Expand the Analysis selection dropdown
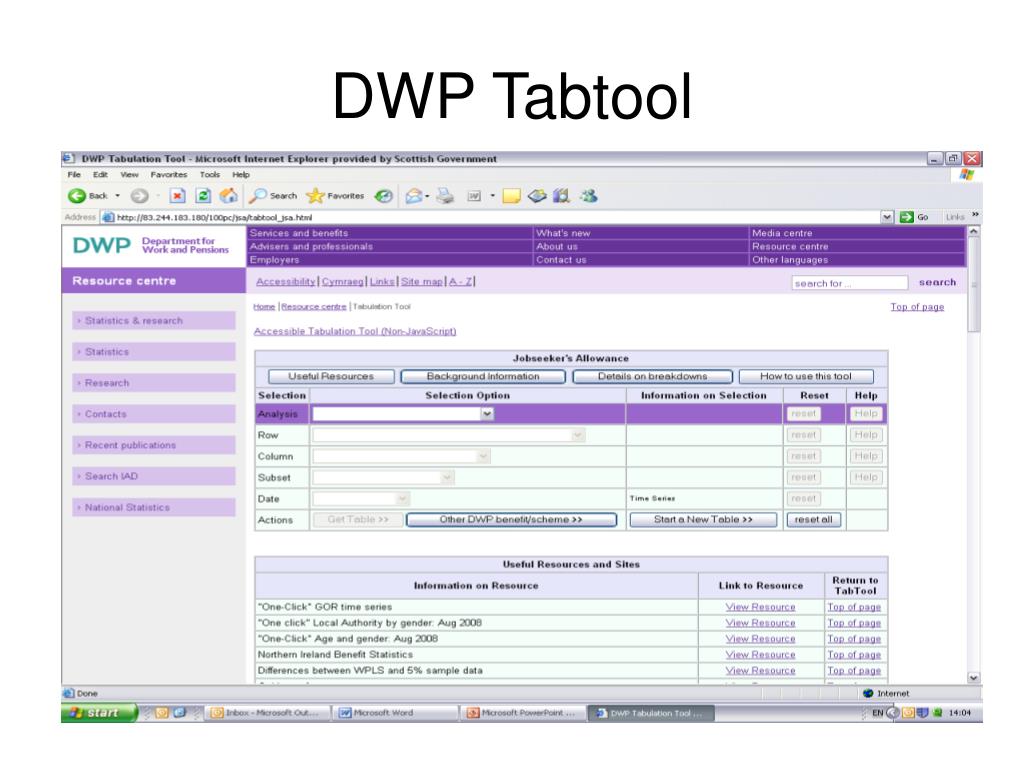This screenshot has width=1024, height=768. (487, 414)
